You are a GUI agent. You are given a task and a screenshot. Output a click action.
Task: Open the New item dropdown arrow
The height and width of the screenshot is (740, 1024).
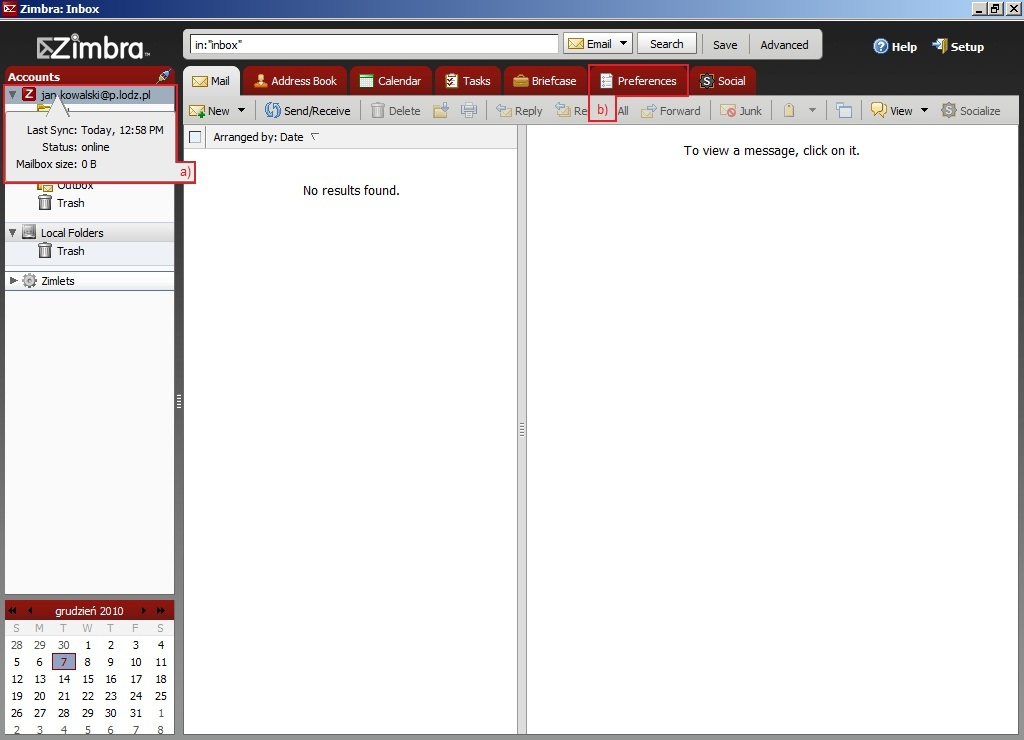242,110
